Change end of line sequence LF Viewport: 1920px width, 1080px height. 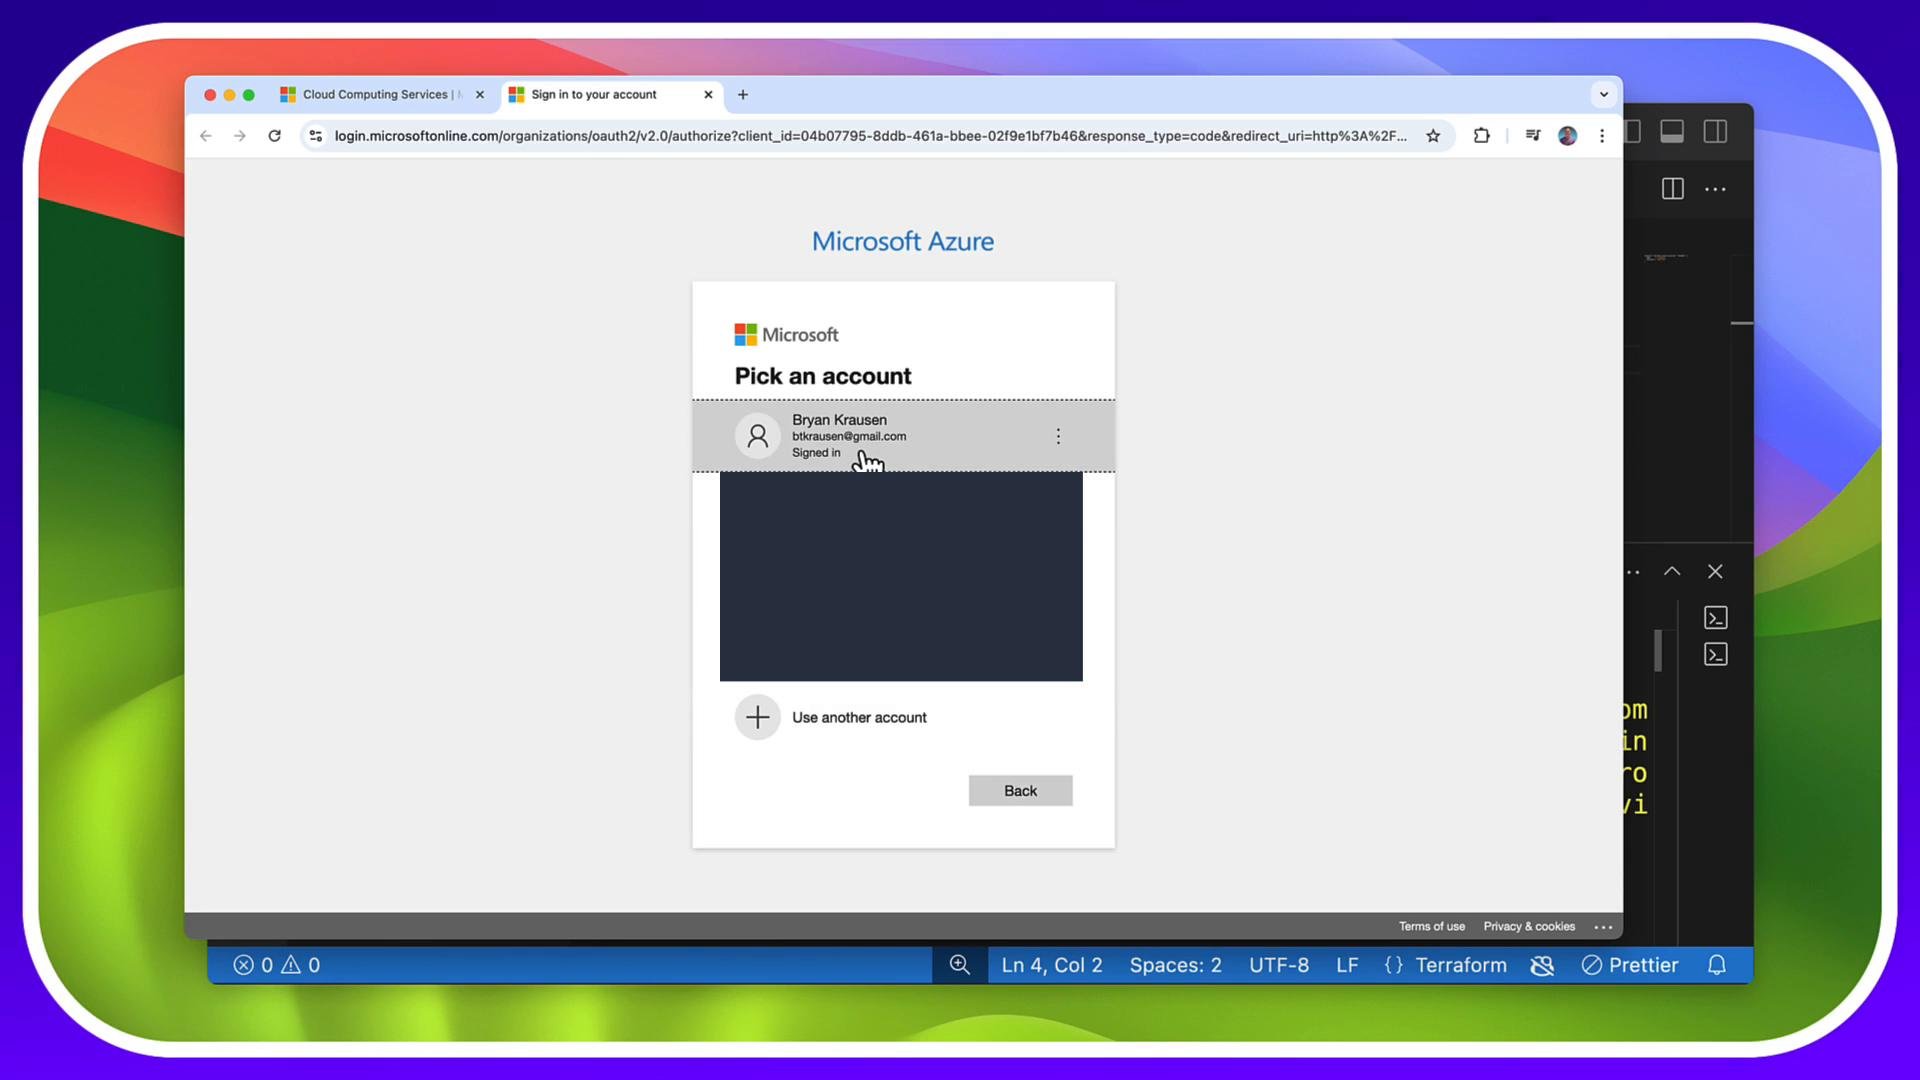click(x=1347, y=965)
